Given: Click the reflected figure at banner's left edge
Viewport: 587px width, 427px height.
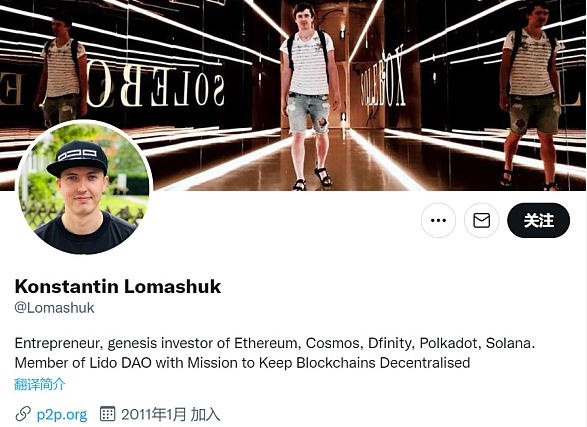Looking at the screenshot, I should point(61,69).
